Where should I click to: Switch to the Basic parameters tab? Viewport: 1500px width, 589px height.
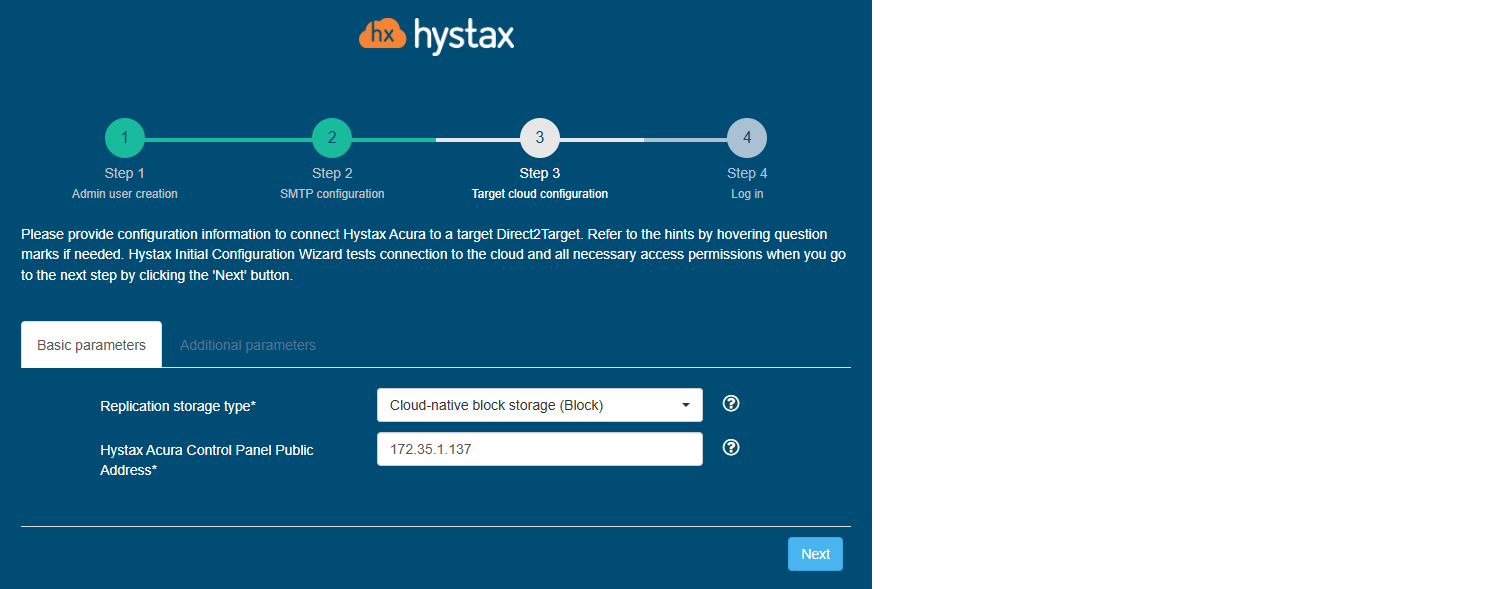91,345
